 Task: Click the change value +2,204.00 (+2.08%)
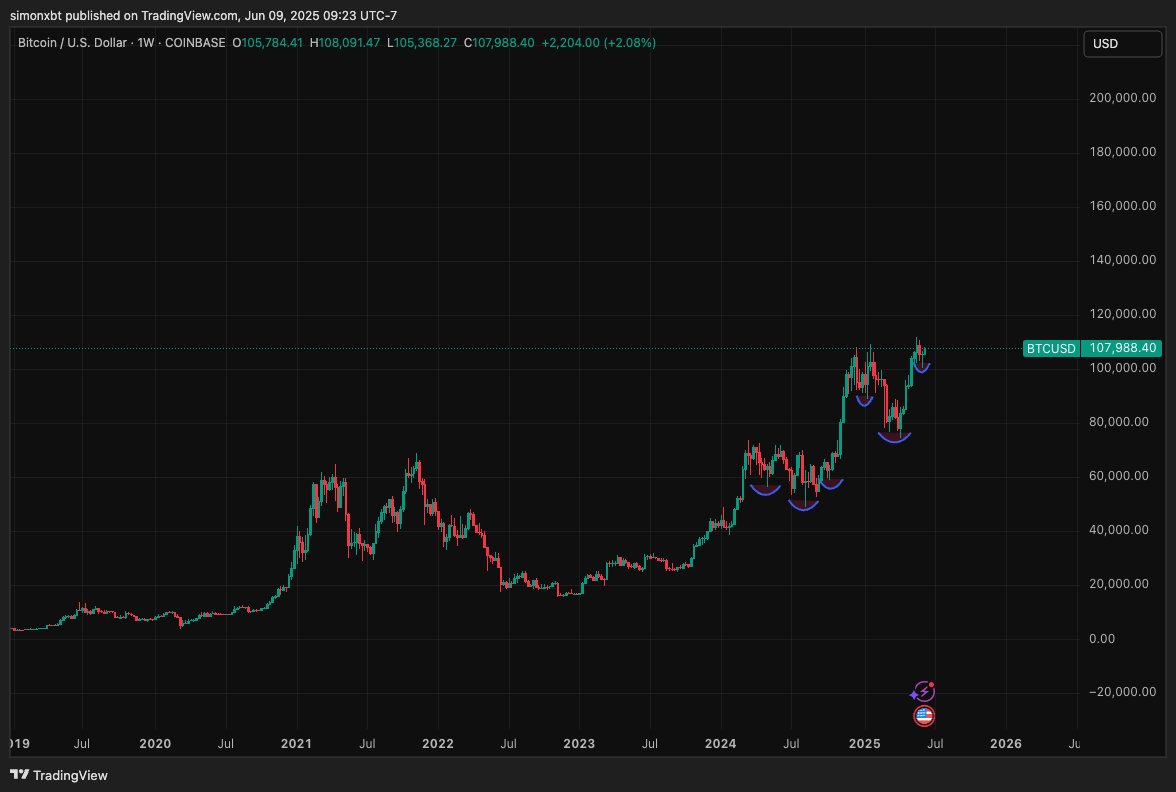coord(598,43)
